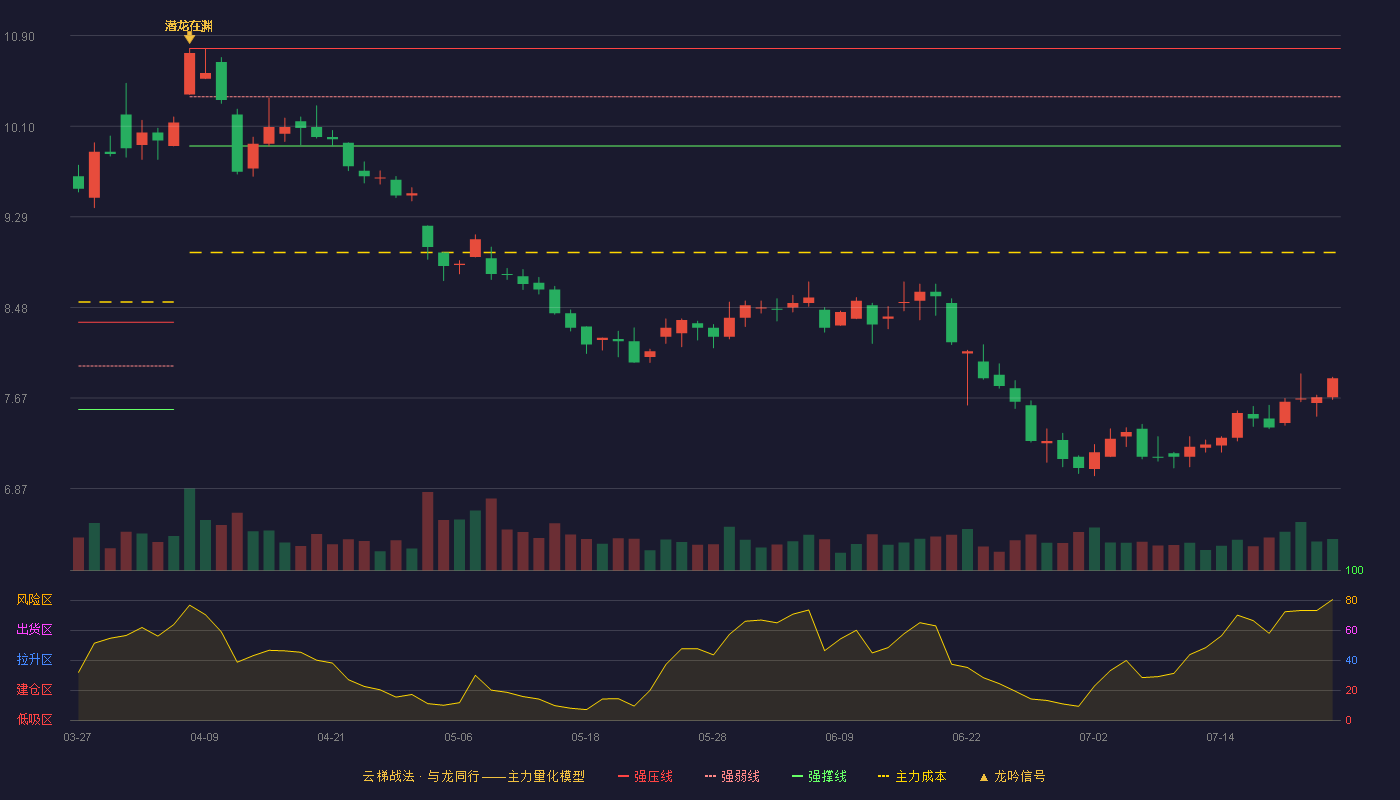Viewport: 1400px width, 800px height.
Task: Click the long solid red pressure line
Action: coord(765,48)
